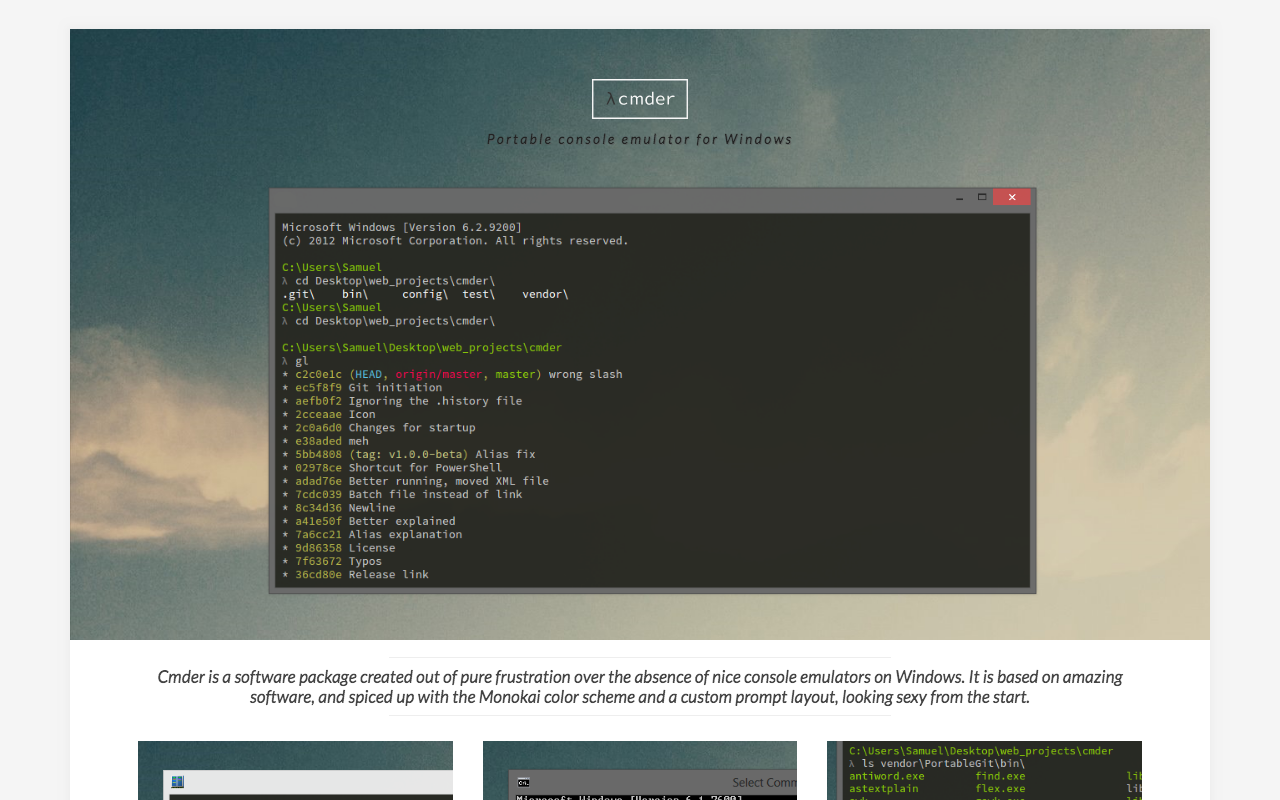Click '7cdc039 Batch file instead of link'
1280x800 pixels.
pos(402,494)
